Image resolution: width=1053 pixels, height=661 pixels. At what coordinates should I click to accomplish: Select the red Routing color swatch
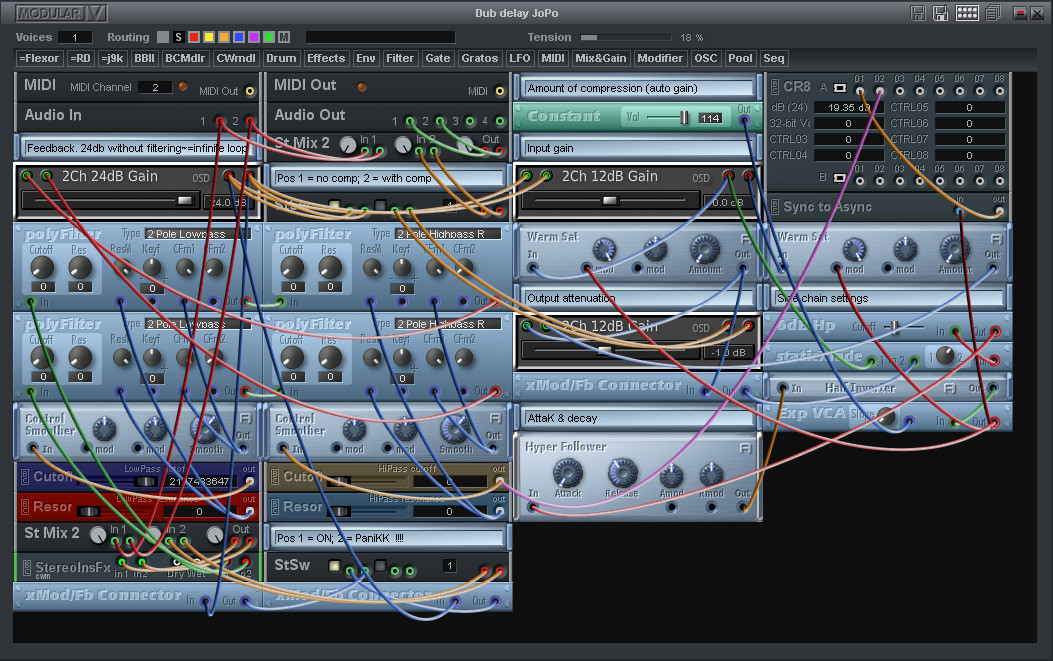[193, 37]
